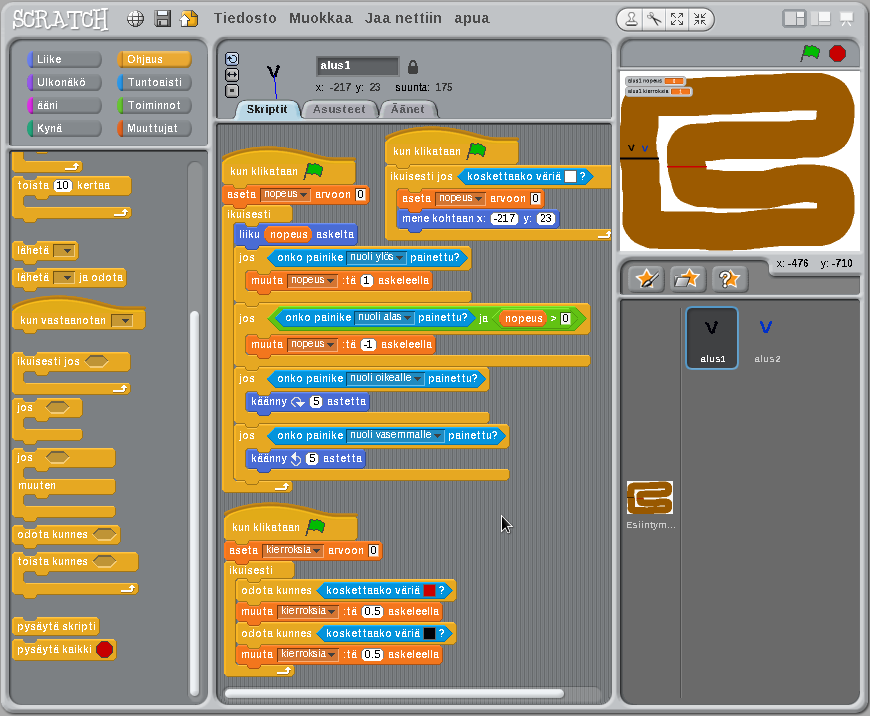Image resolution: width=870 pixels, height=716 pixels.
Task: Click the share project folder icon
Action: click(x=189, y=19)
